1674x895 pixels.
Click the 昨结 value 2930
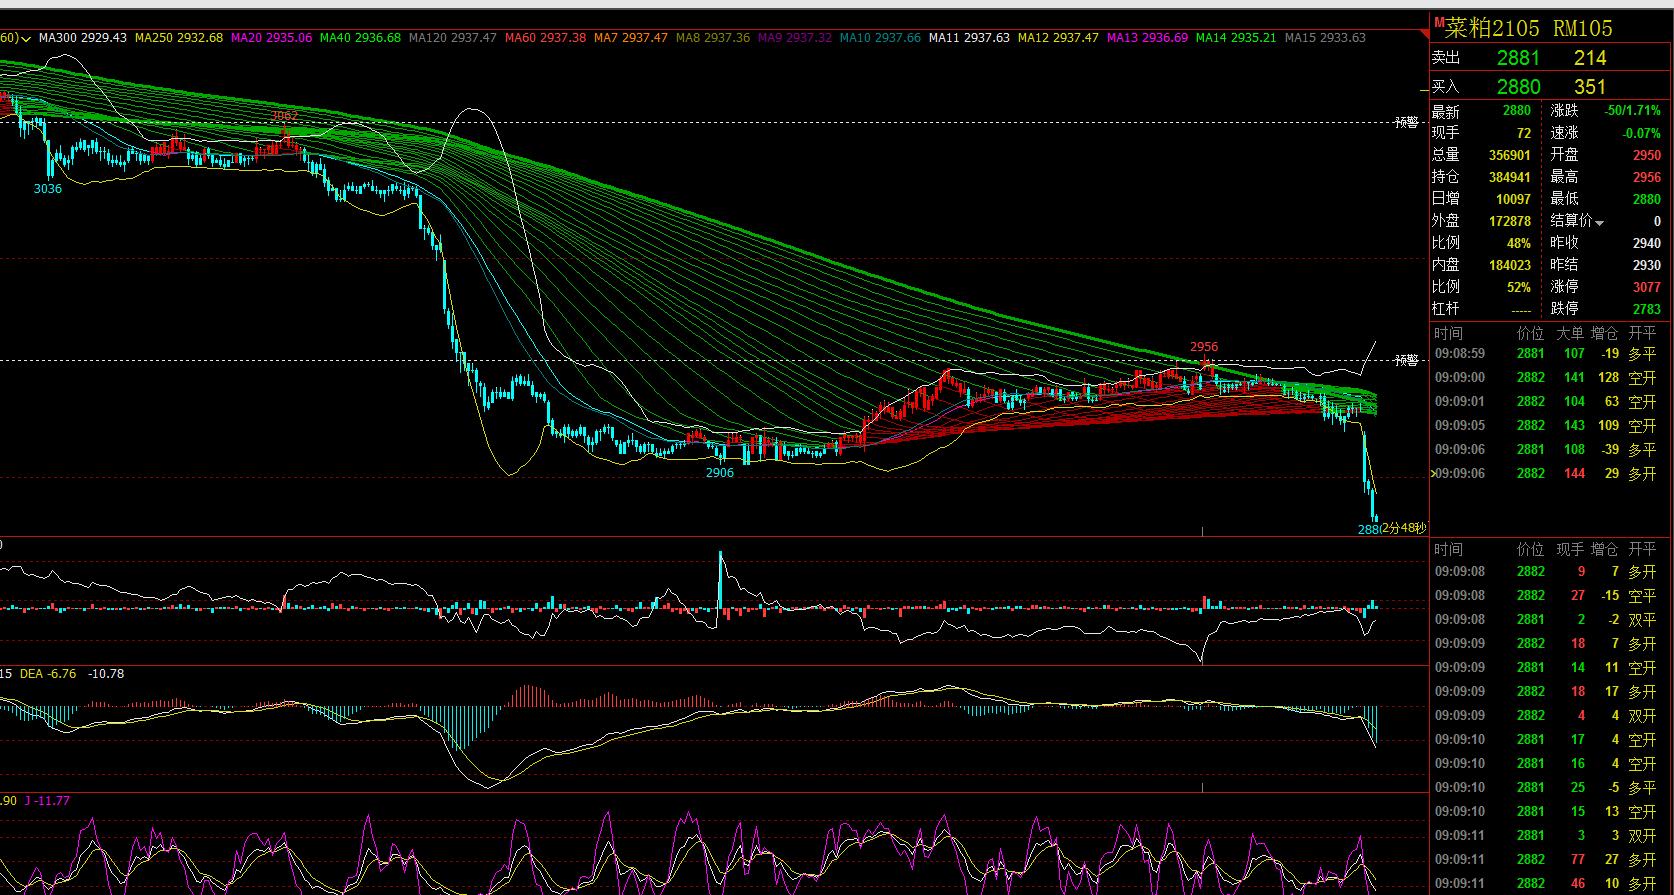point(1646,265)
